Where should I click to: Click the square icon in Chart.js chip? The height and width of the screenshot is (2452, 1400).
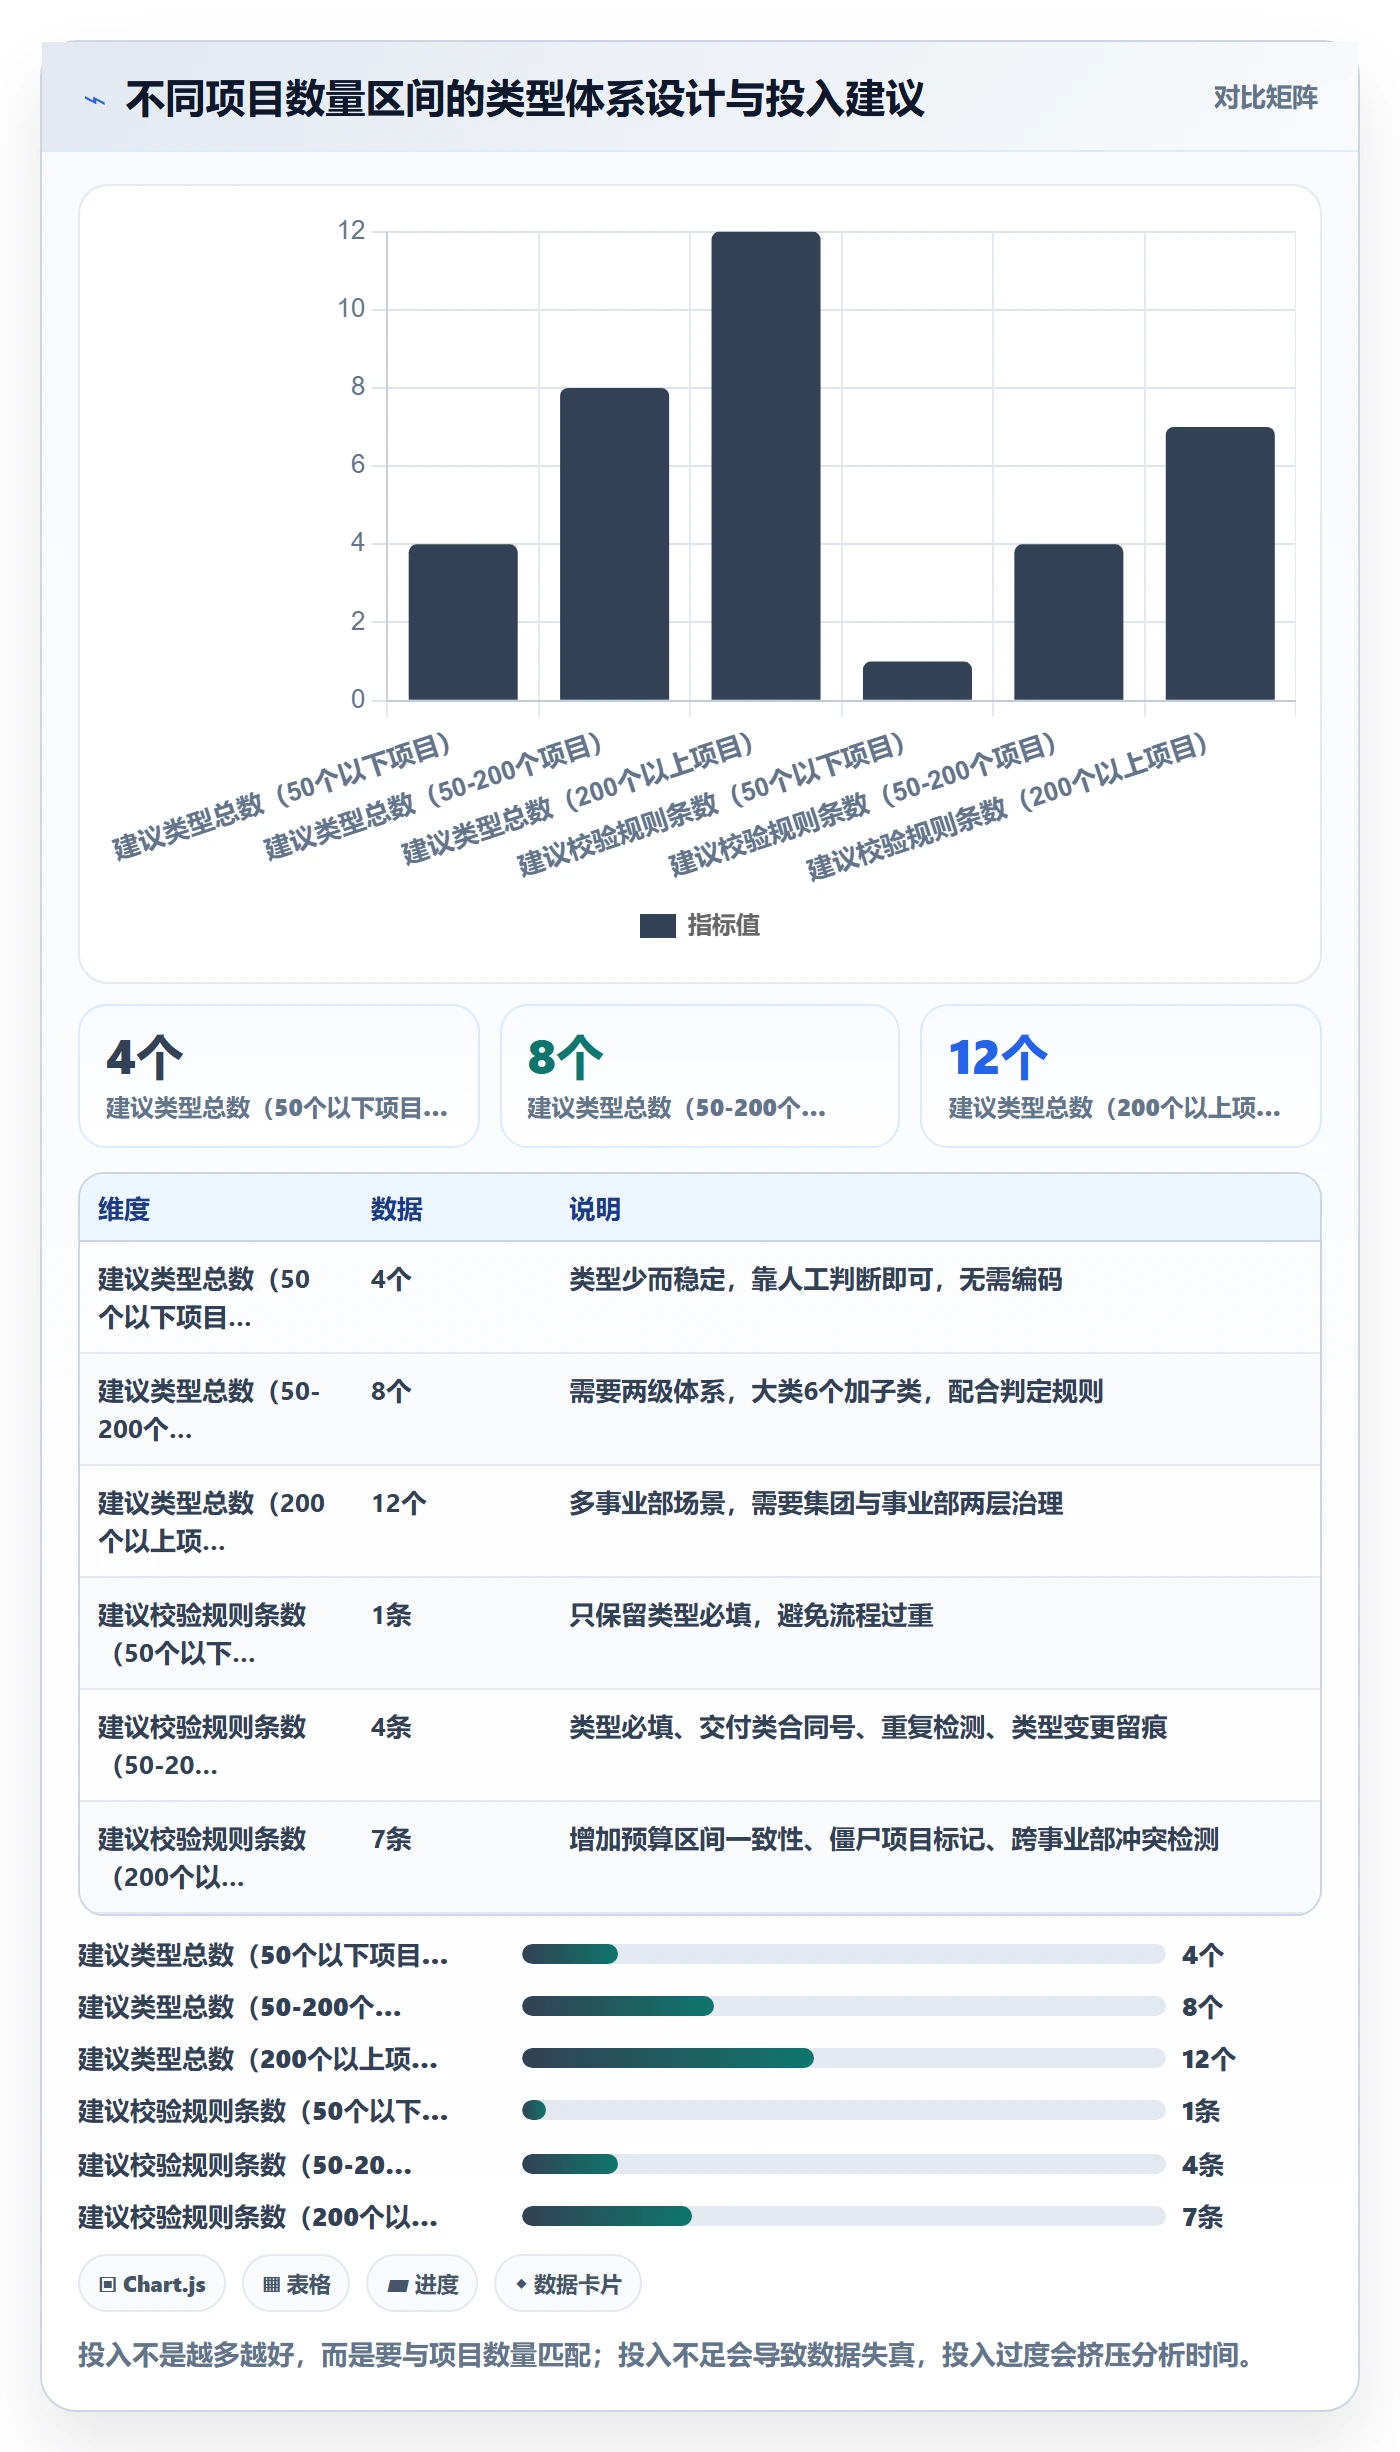click(x=108, y=2284)
